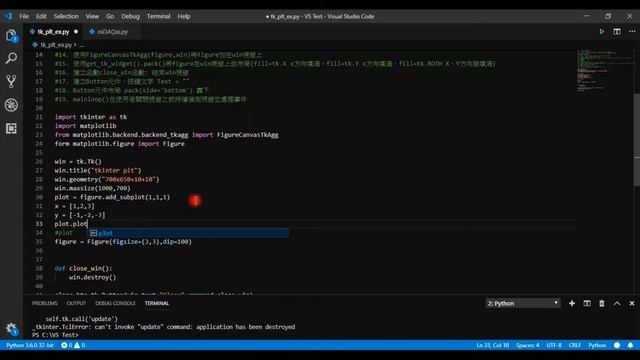Open the Search view icon
640x360 pixels.
coord(11,58)
